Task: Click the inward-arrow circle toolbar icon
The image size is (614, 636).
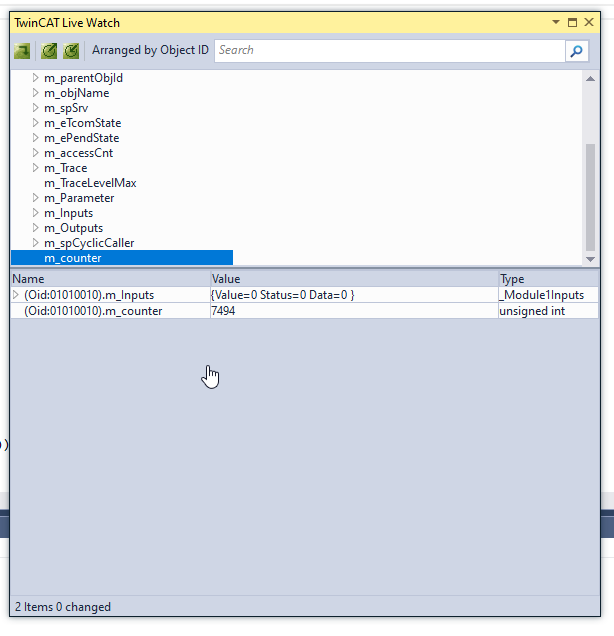Action: point(71,51)
